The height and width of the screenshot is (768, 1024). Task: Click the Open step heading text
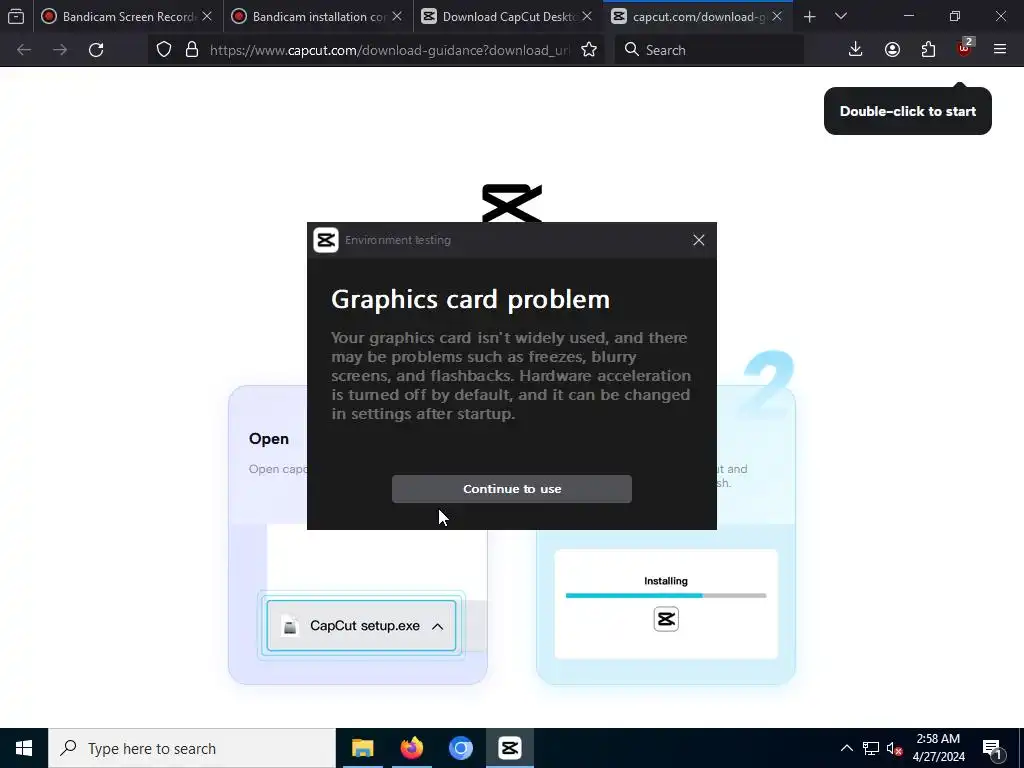click(x=268, y=439)
